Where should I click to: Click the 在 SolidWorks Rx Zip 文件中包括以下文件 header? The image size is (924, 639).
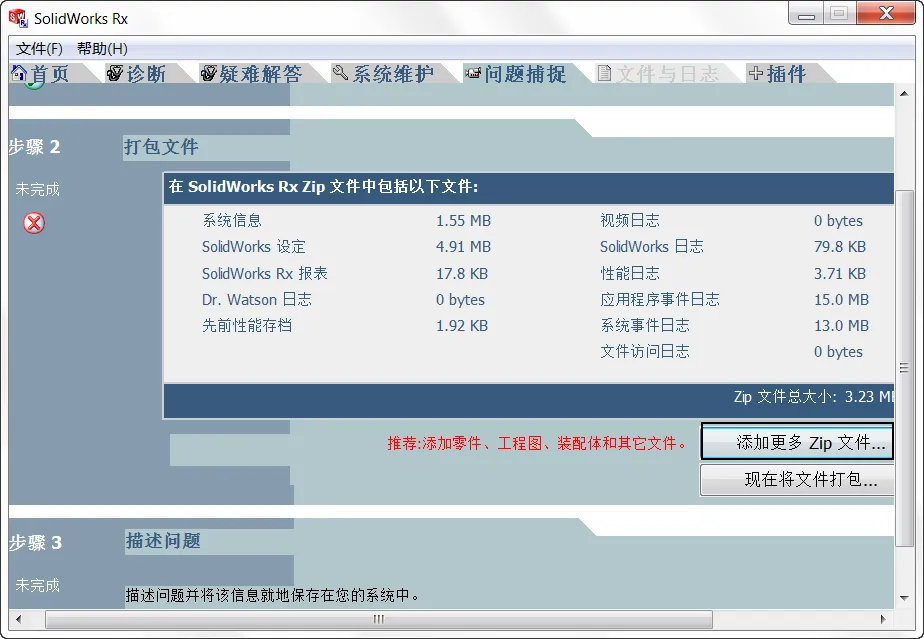[x=324, y=187]
